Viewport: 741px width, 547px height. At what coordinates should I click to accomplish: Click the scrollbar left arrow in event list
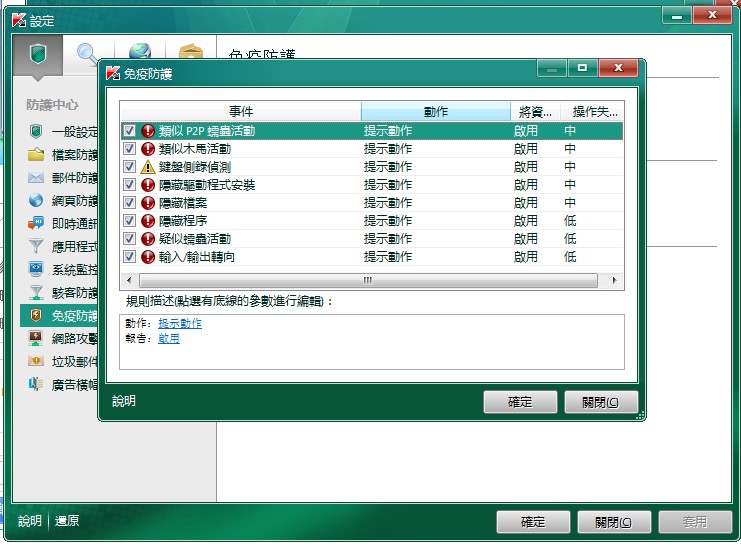[x=129, y=280]
